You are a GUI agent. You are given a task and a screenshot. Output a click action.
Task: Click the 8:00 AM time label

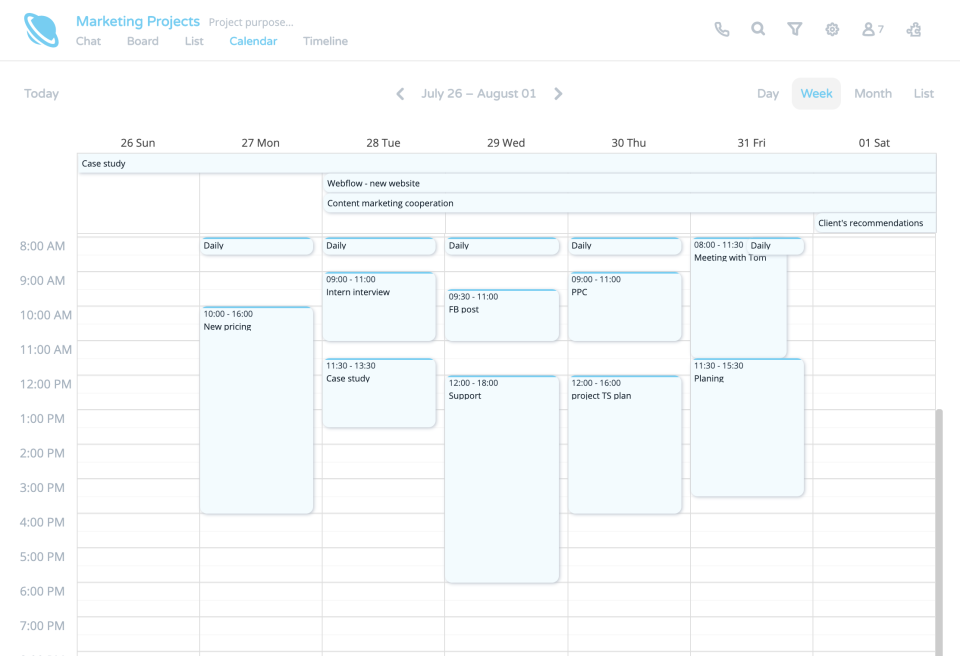tap(42, 246)
